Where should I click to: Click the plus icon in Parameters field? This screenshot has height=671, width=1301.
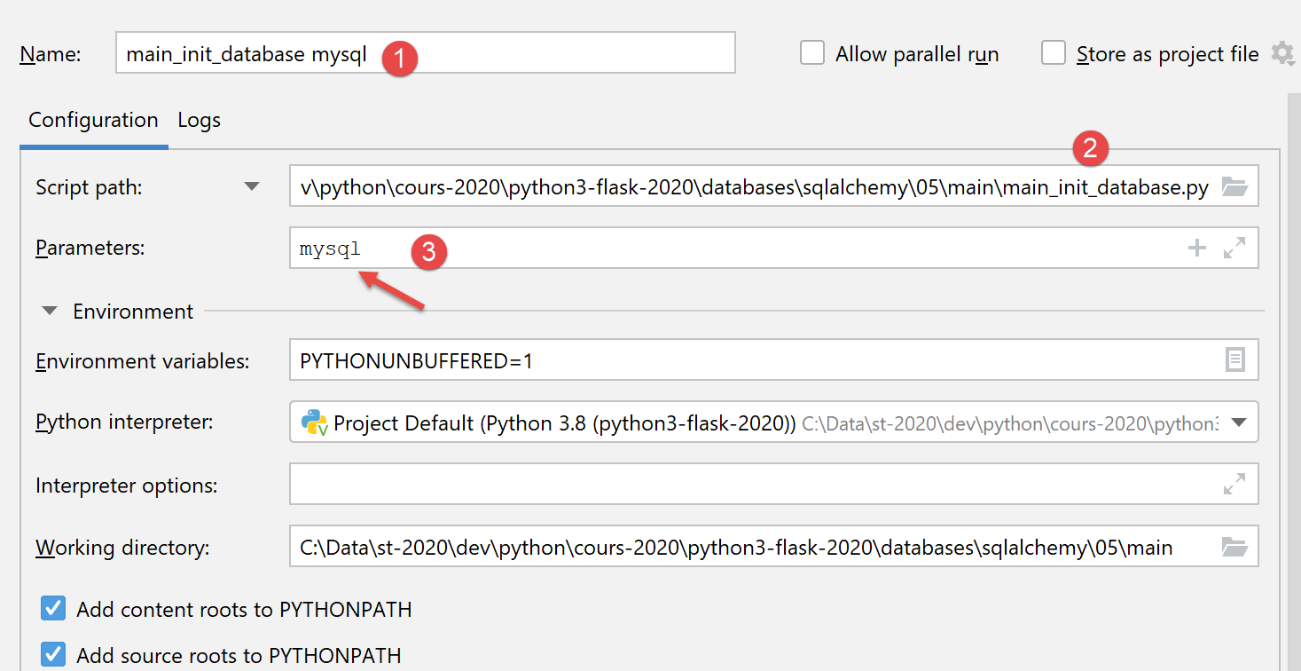(1196, 248)
